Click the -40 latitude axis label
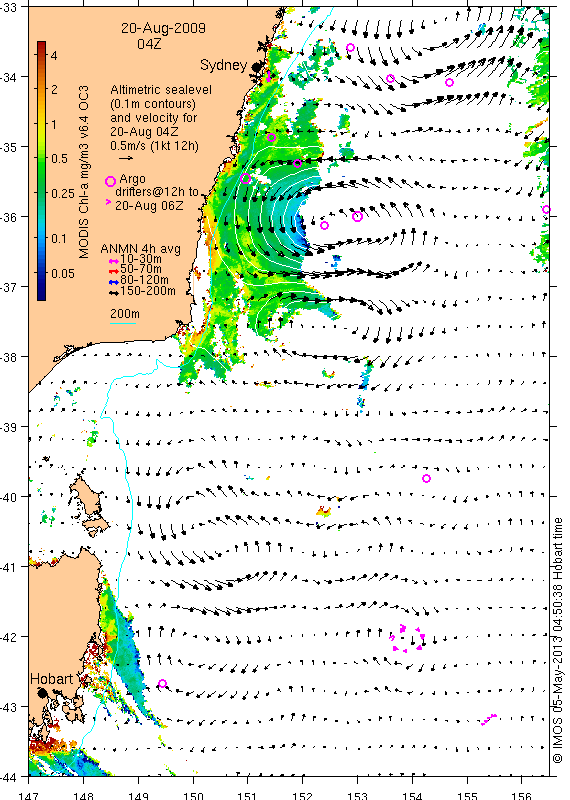The width and height of the screenshot is (570, 800). (x=9, y=496)
